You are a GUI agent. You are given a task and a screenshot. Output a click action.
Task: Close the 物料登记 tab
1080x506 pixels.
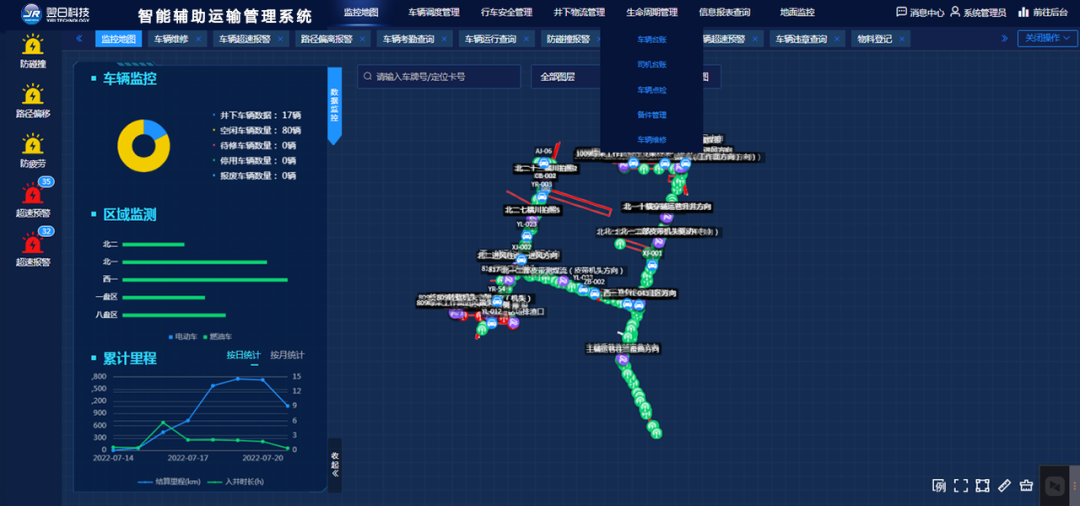(x=902, y=39)
